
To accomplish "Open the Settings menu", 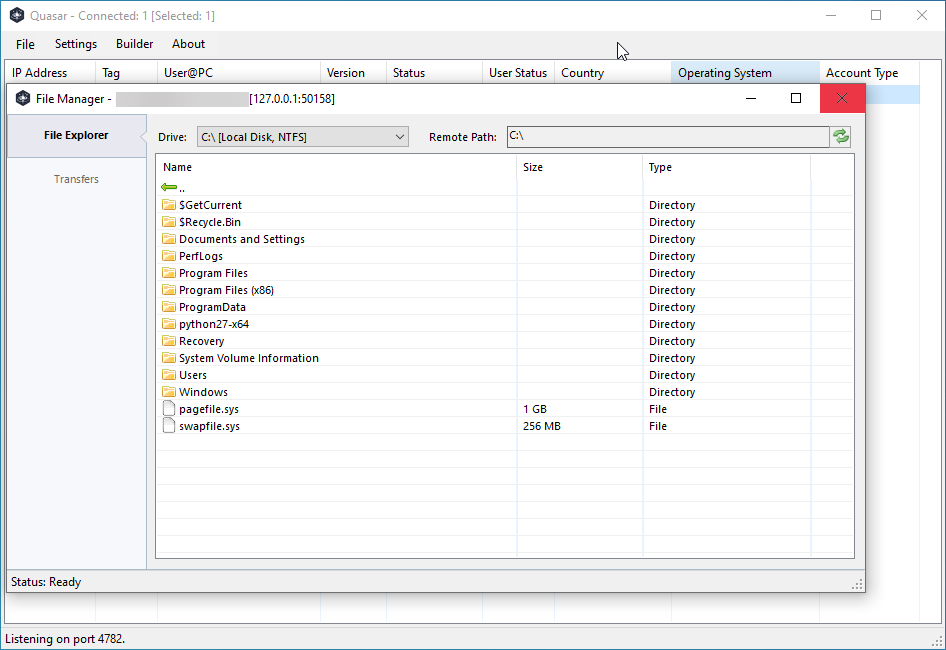I will pyautogui.click(x=75, y=44).
